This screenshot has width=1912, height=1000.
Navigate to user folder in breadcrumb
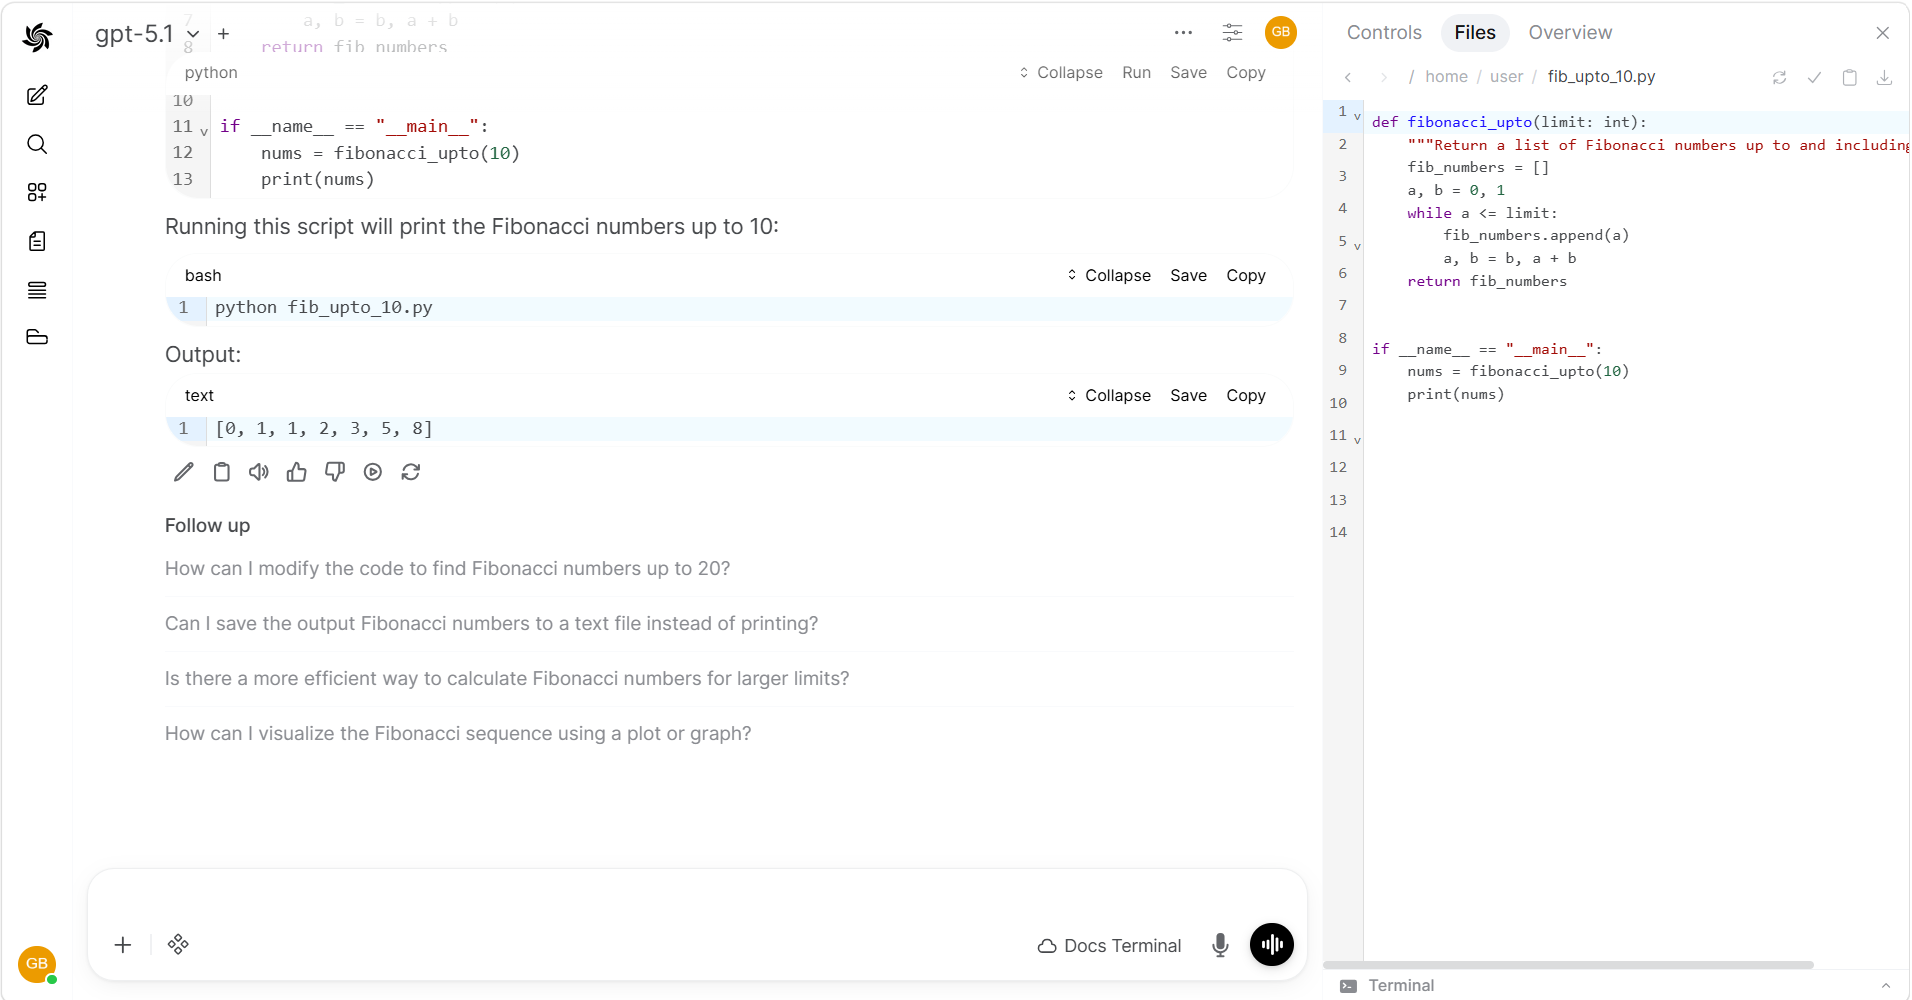tap(1506, 77)
